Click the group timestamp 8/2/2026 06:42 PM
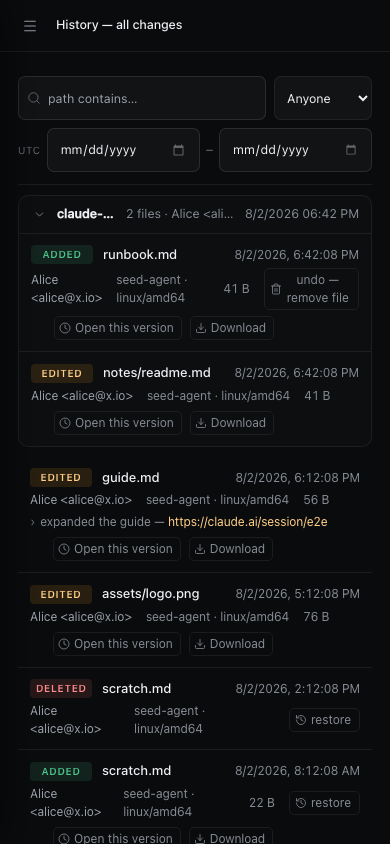This screenshot has width=390, height=844. click(302, 214)
